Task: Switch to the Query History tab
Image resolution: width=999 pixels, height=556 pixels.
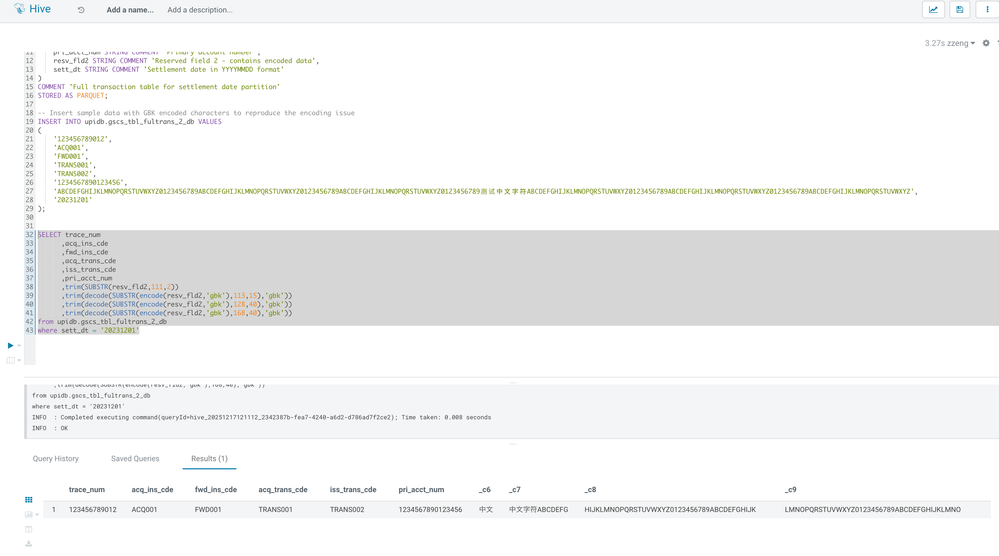Action: (56, 459)
